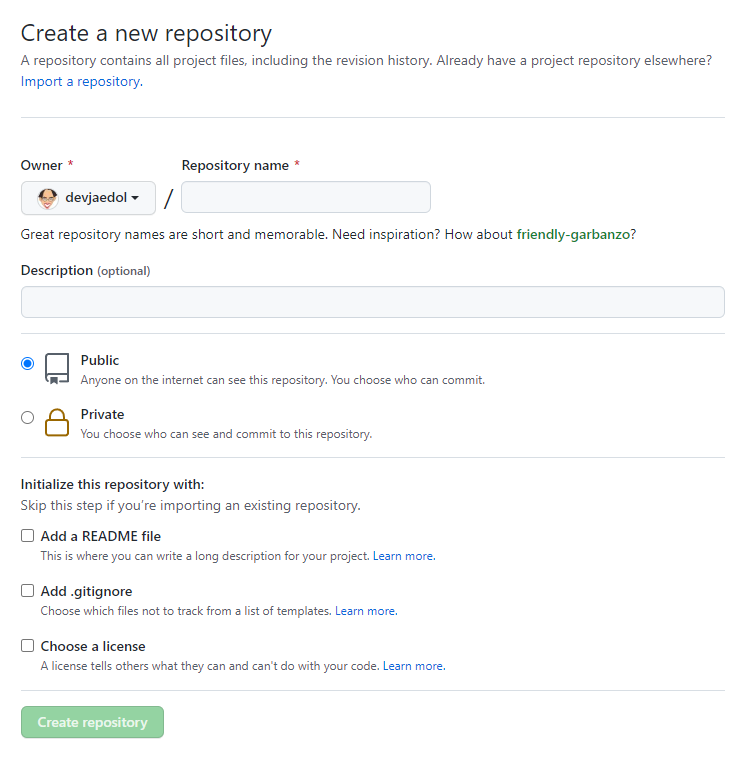The width and height of the screenshot is (750, 761).
Task: Click the private repository lock icon
Action: pyautogui.click(x=57, y=423)
